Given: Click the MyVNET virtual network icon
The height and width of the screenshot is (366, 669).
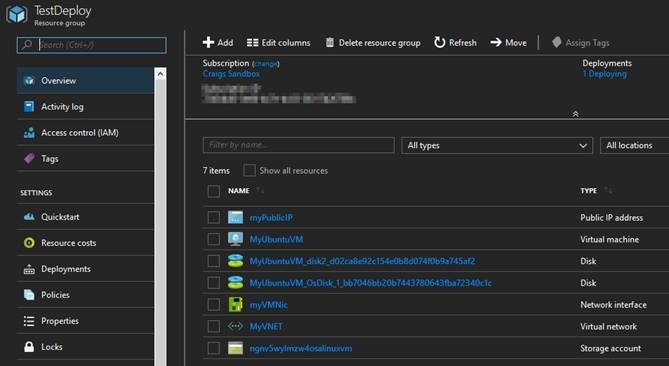Looking at the screenshot, I should (x=235, y=326).
